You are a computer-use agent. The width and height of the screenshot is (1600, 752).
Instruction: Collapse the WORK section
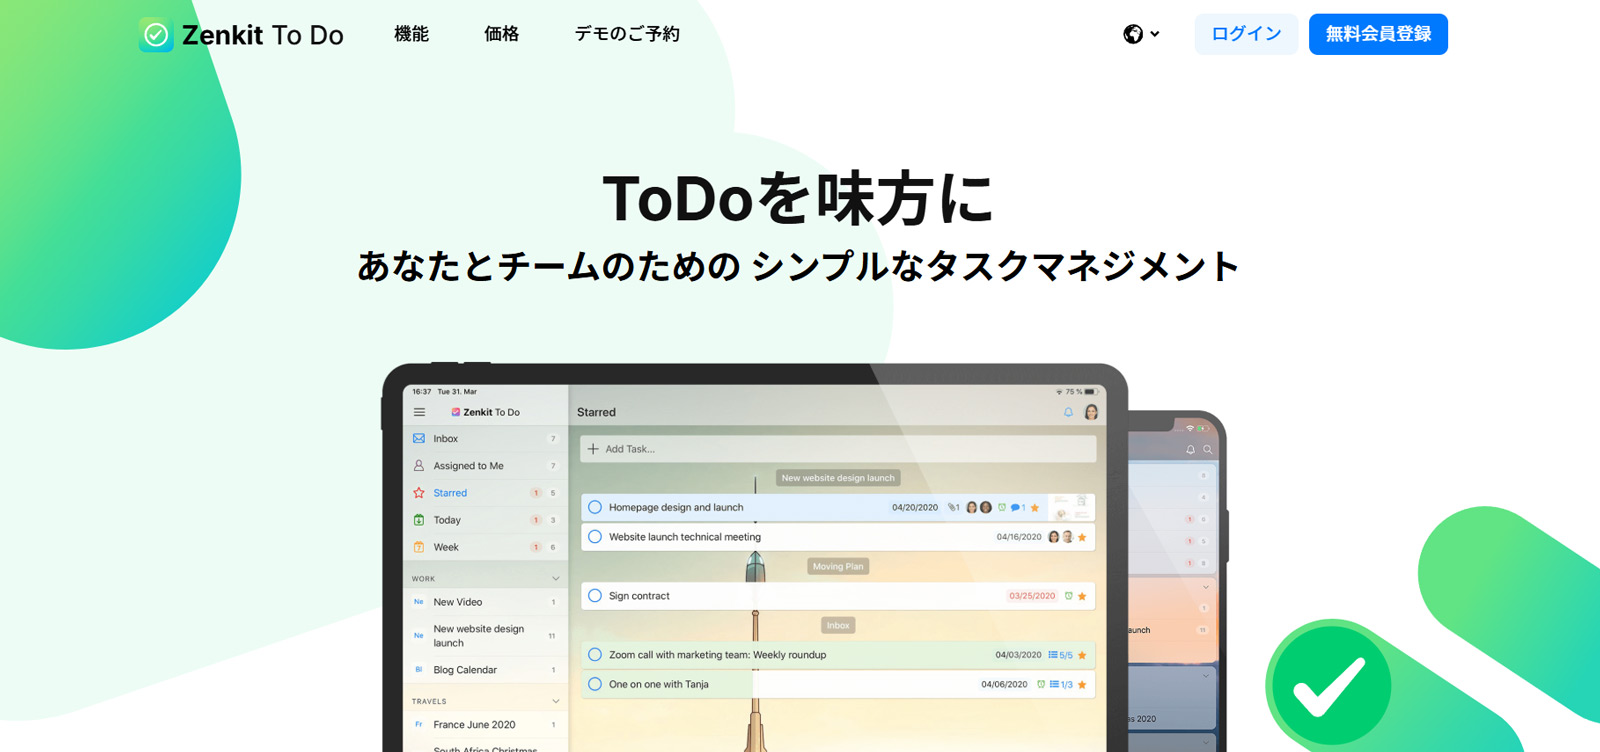[x=556, y=578]
